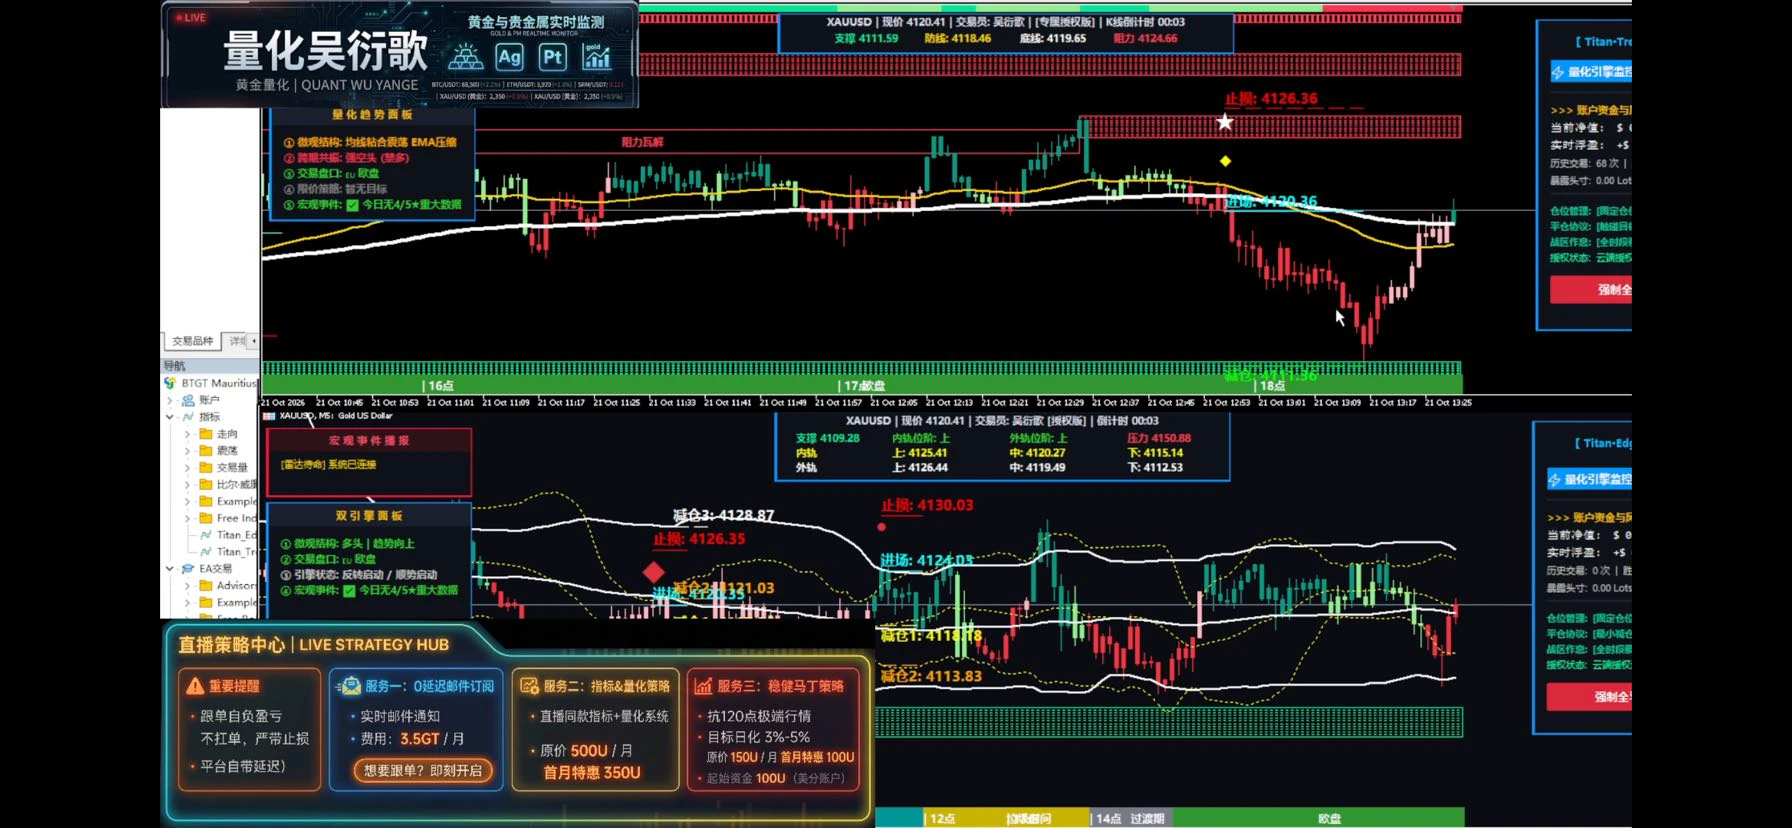This screenshot has height=828, width=1792.
Task: Select the Titan_Tr indicator in navigator
Action: click(229, 552)
